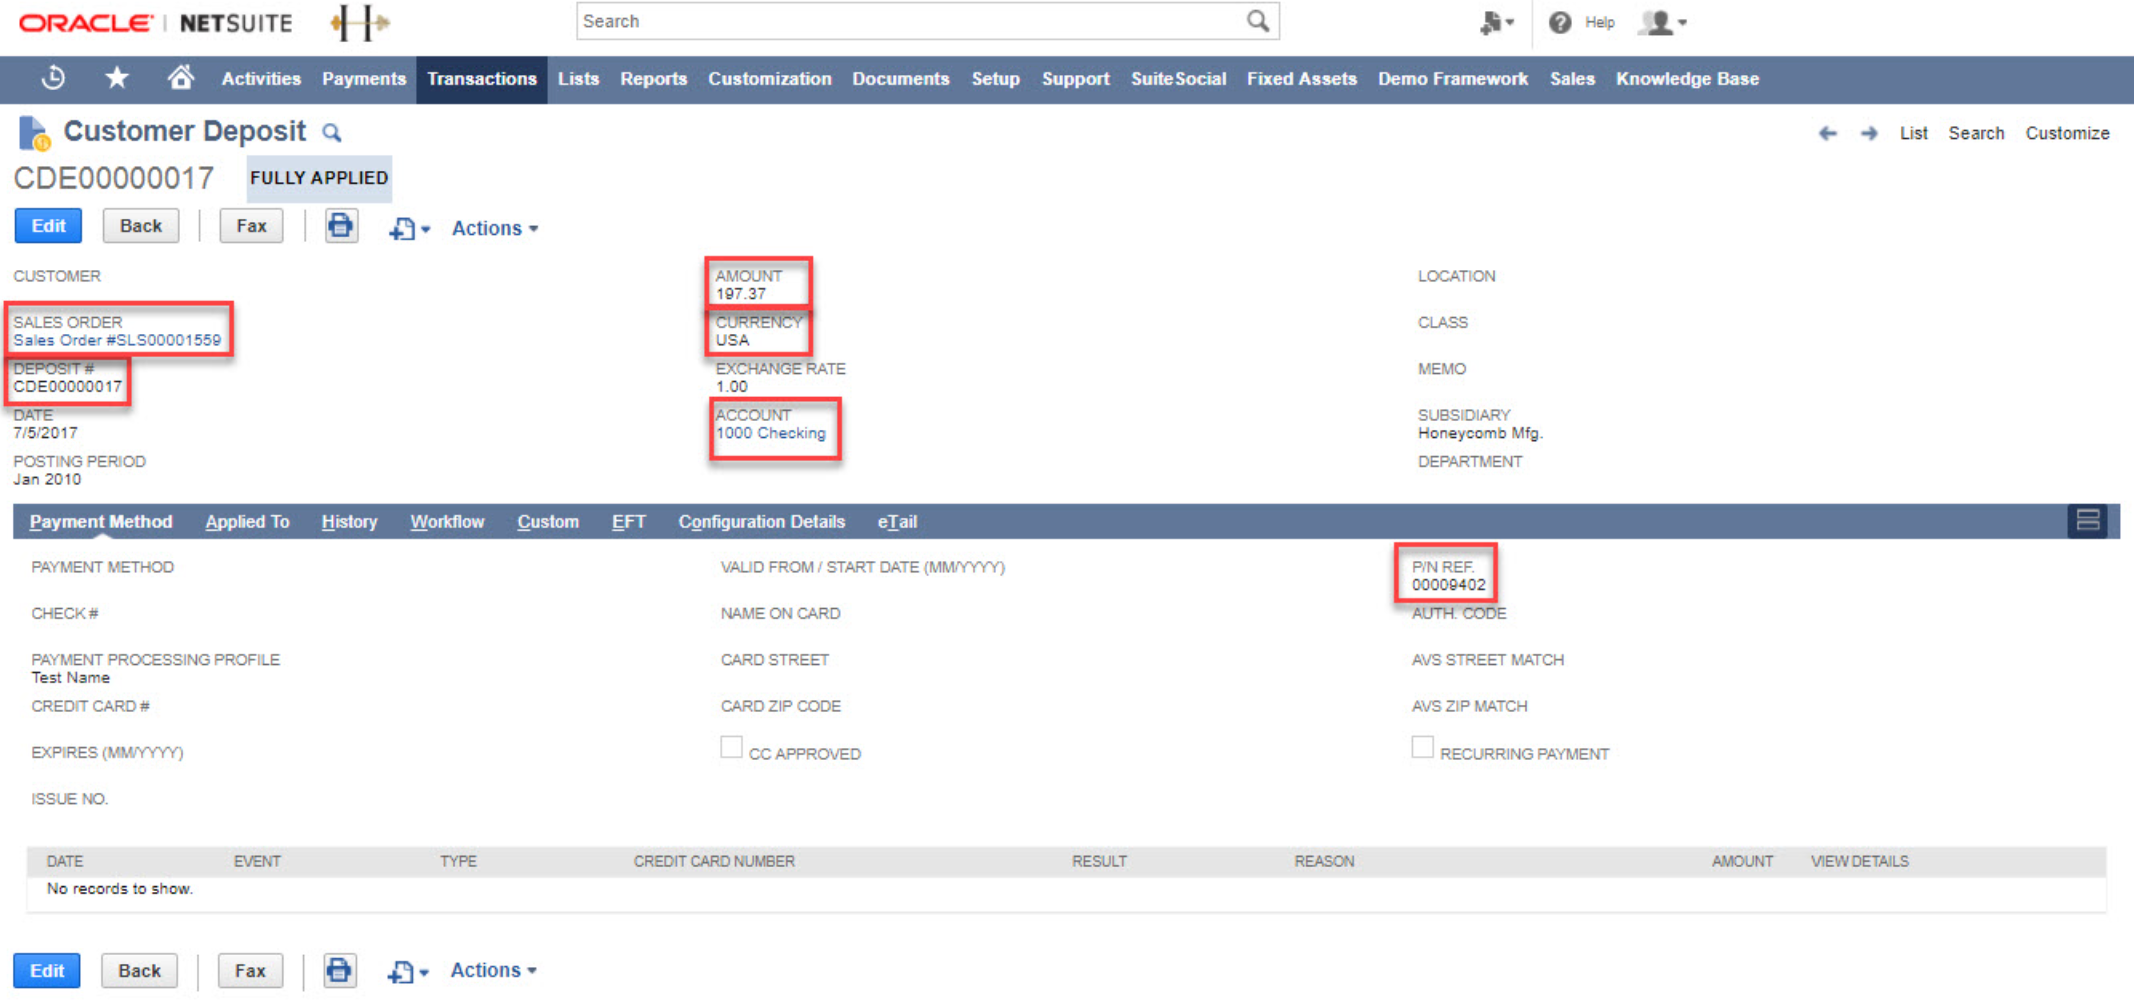2134x1006 pixels.
Task: Open the Fixed Assets menu
Action: click(x=1301, y=79)
